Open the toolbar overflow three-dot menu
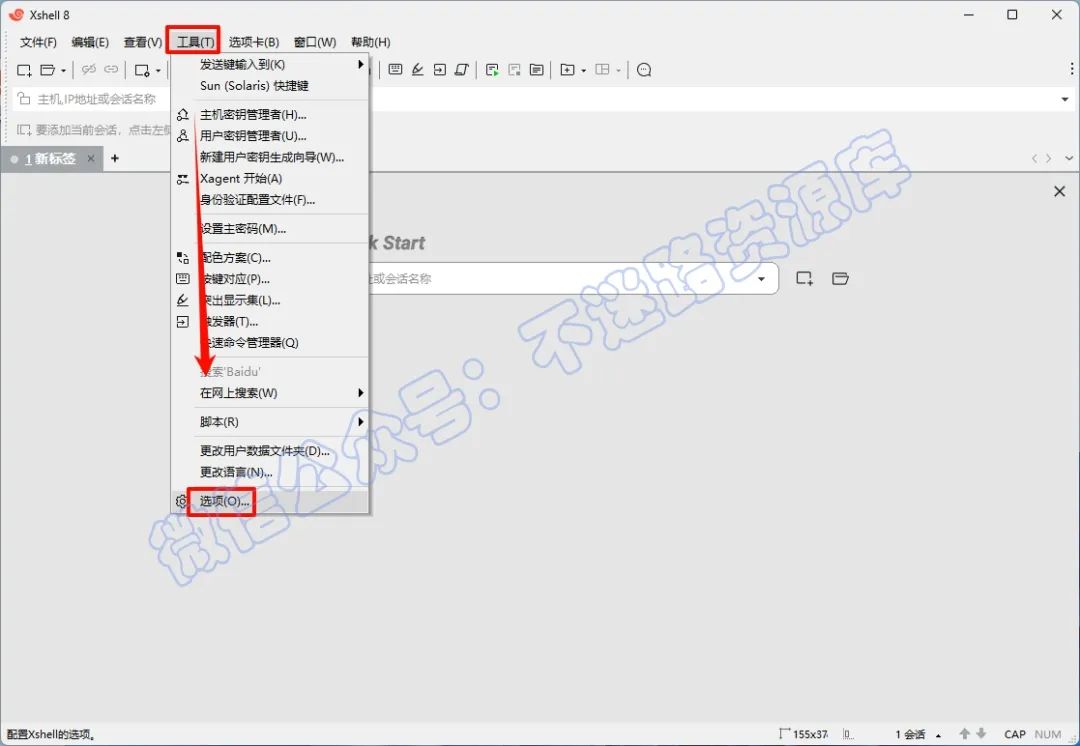This screenshot has height=746, width=1080. pos(1072,70)
